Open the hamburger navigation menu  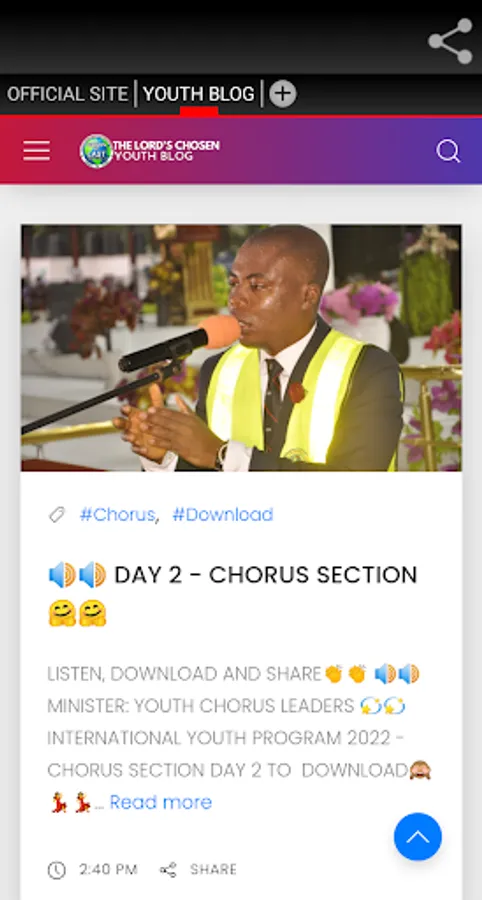[x=36, y=151]
